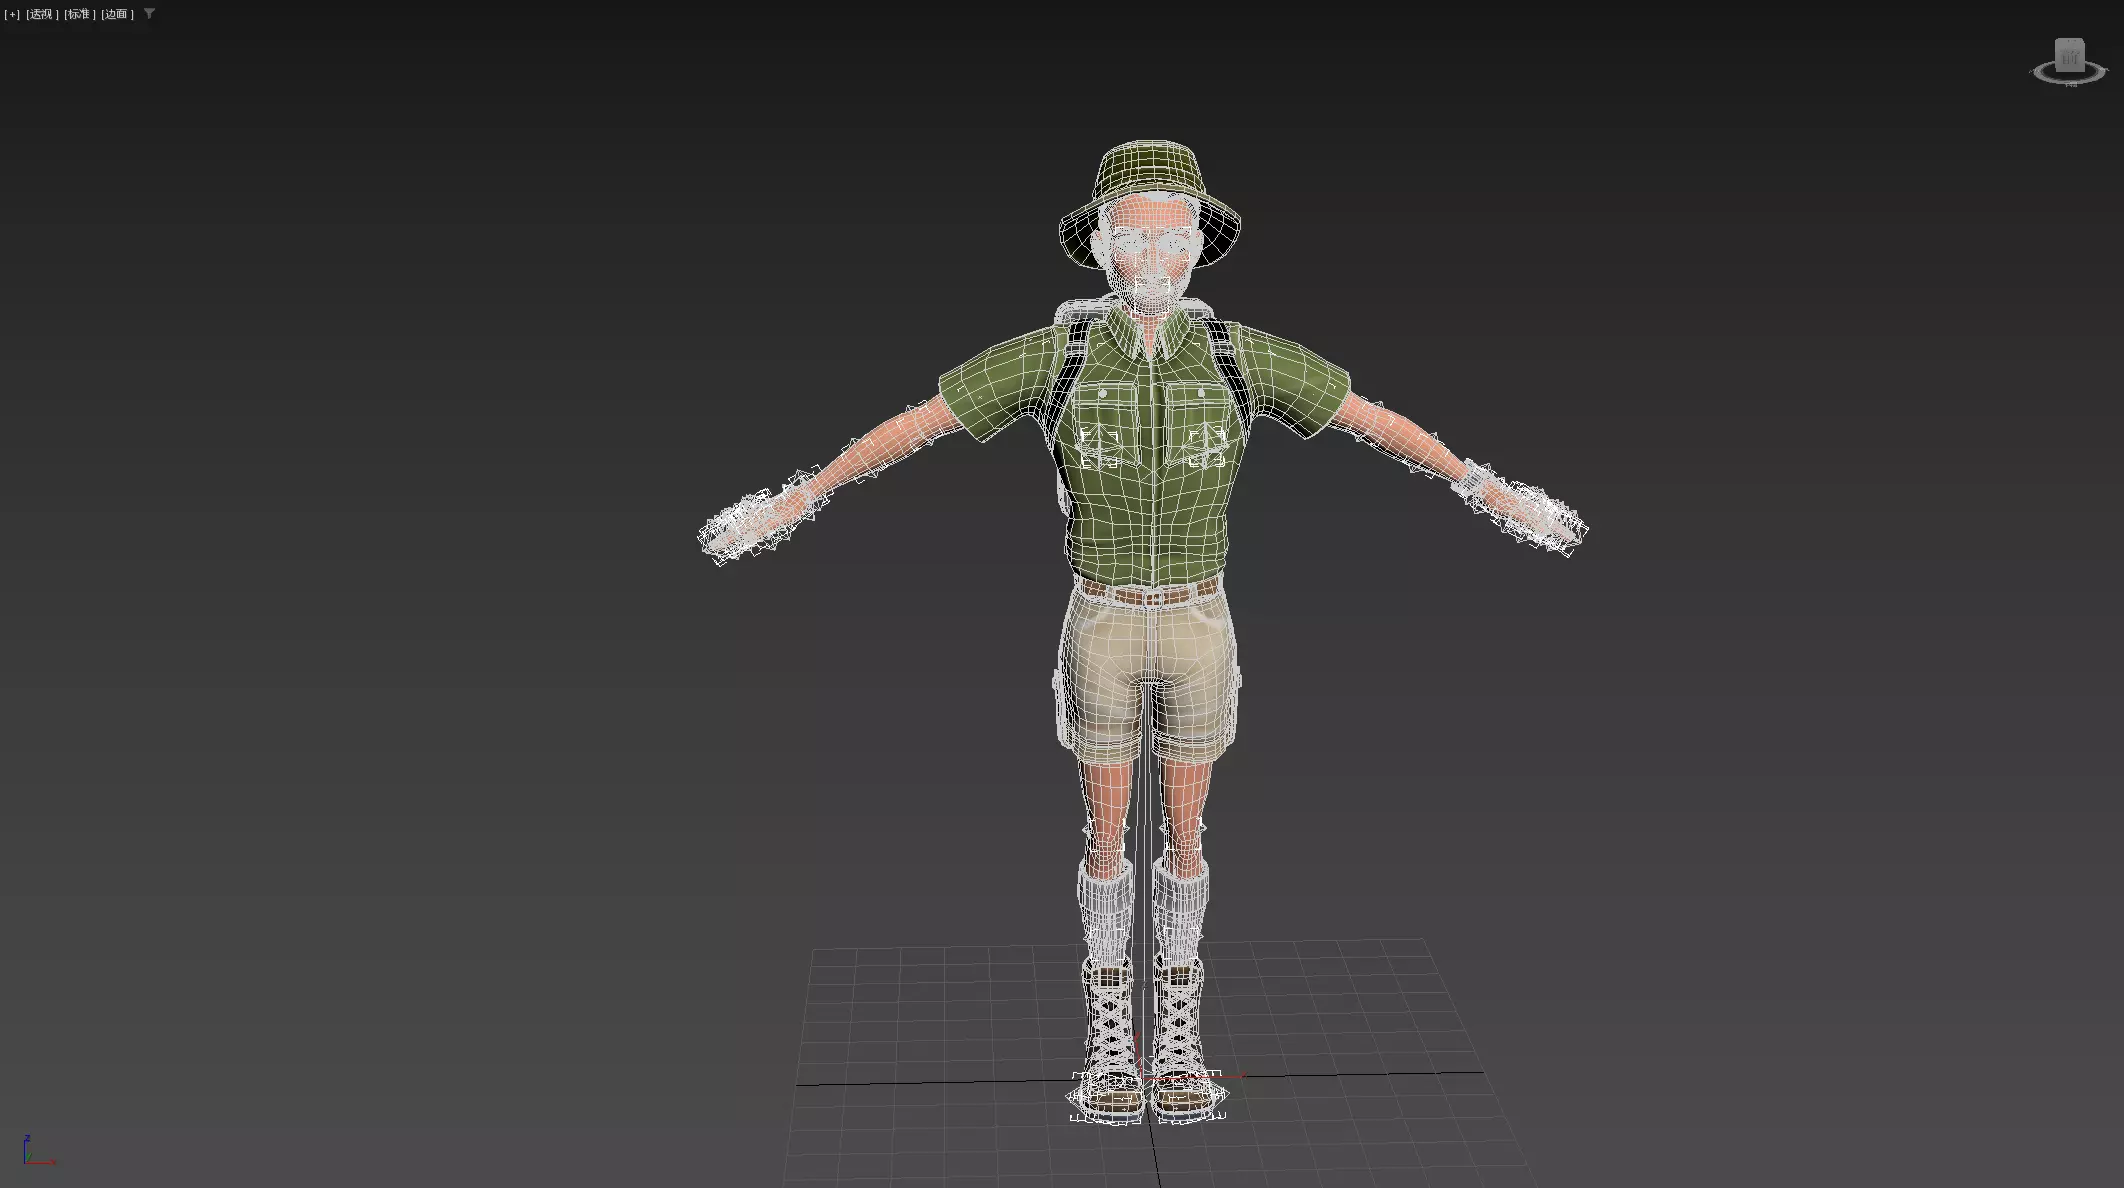Open the 标准 shading quality label menu
2124x1188 pixels.
coord(79,14)
